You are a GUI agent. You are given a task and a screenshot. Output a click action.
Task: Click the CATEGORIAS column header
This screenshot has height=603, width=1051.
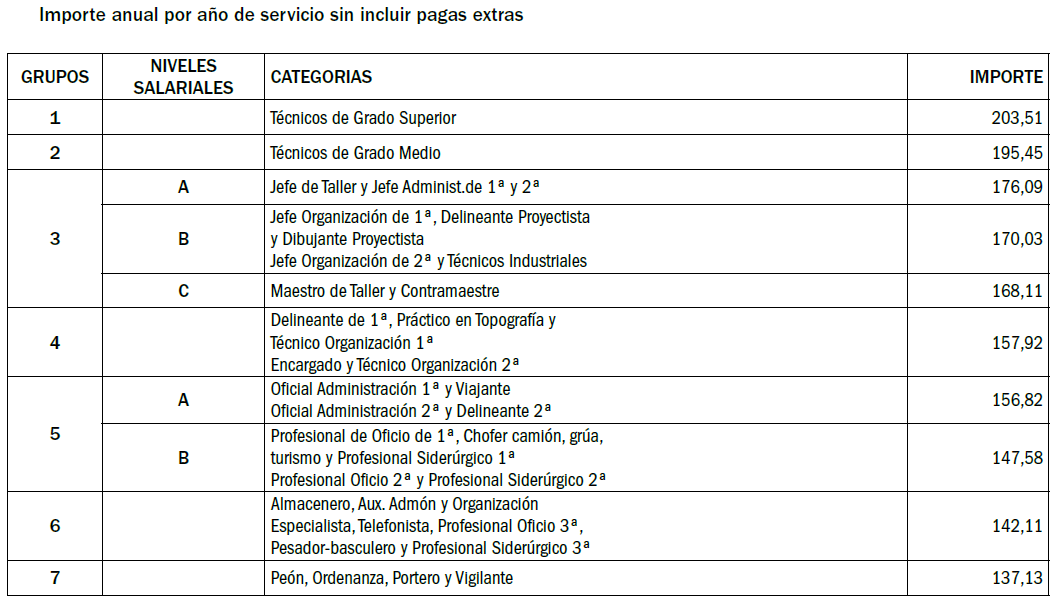(x=321, y=77)
